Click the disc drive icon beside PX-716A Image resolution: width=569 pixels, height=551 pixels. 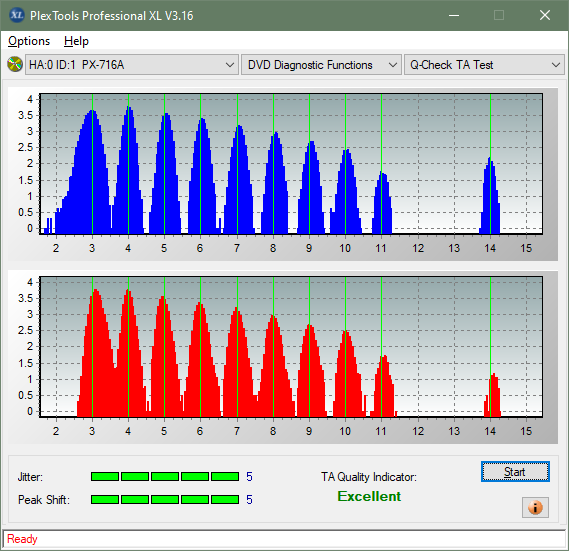[15, 65]
